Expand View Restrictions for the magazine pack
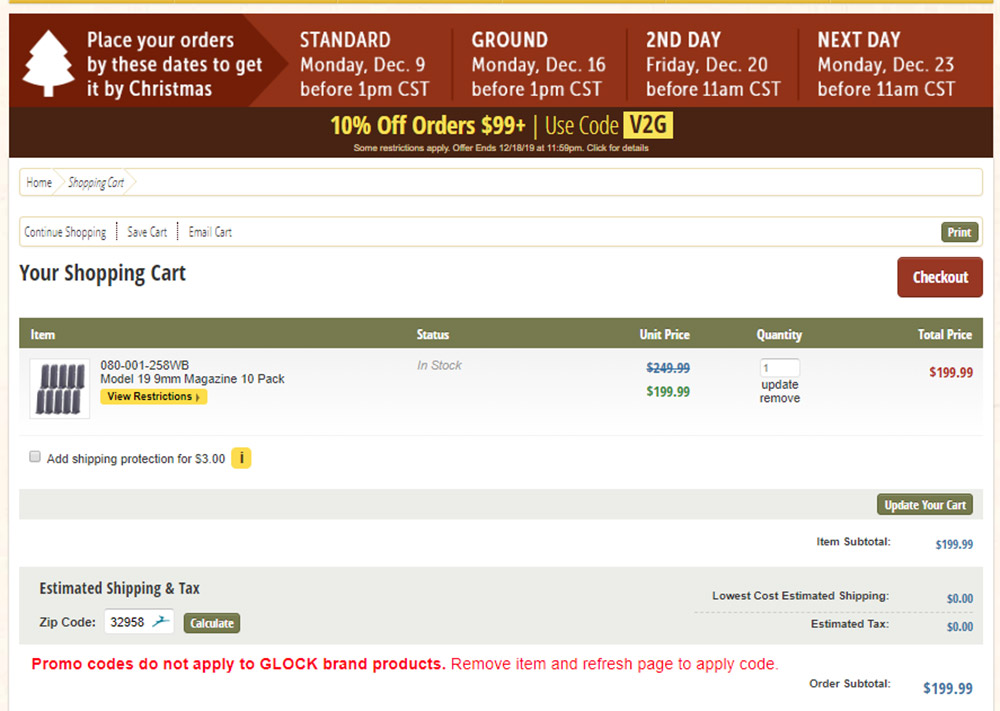Screen dimensions: 1000x711 [153, 397]
